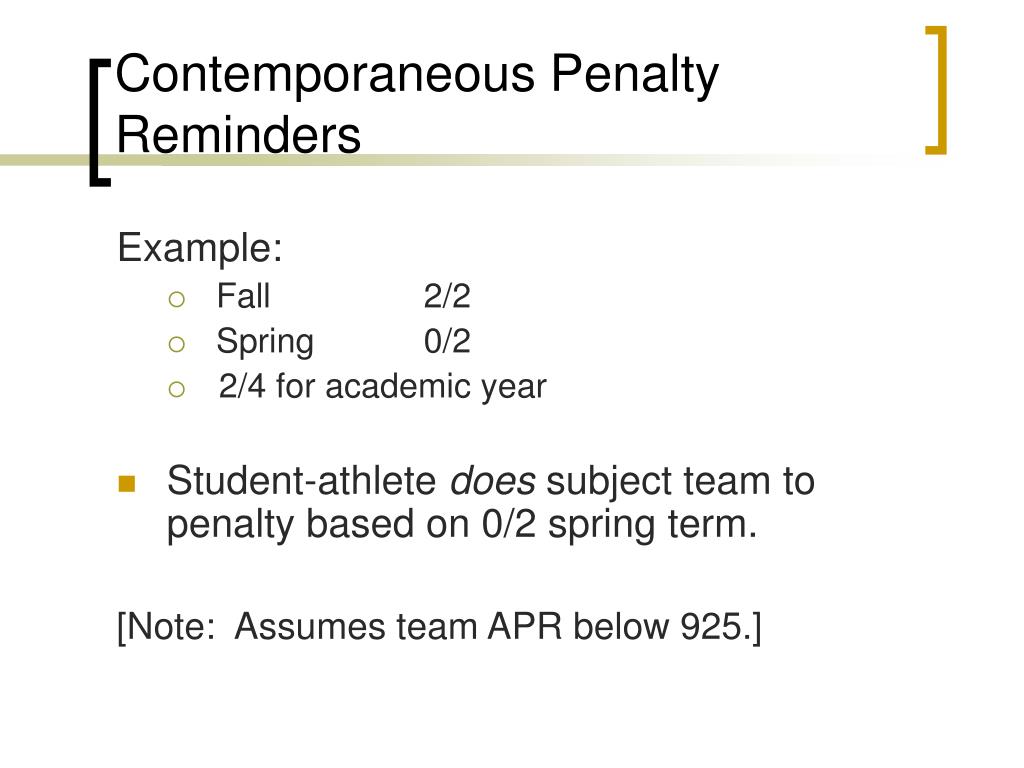Viewport: 1024px width, 768px height.
Task: Click 'Student-athlete' in the bullet text
Action: 302,481
